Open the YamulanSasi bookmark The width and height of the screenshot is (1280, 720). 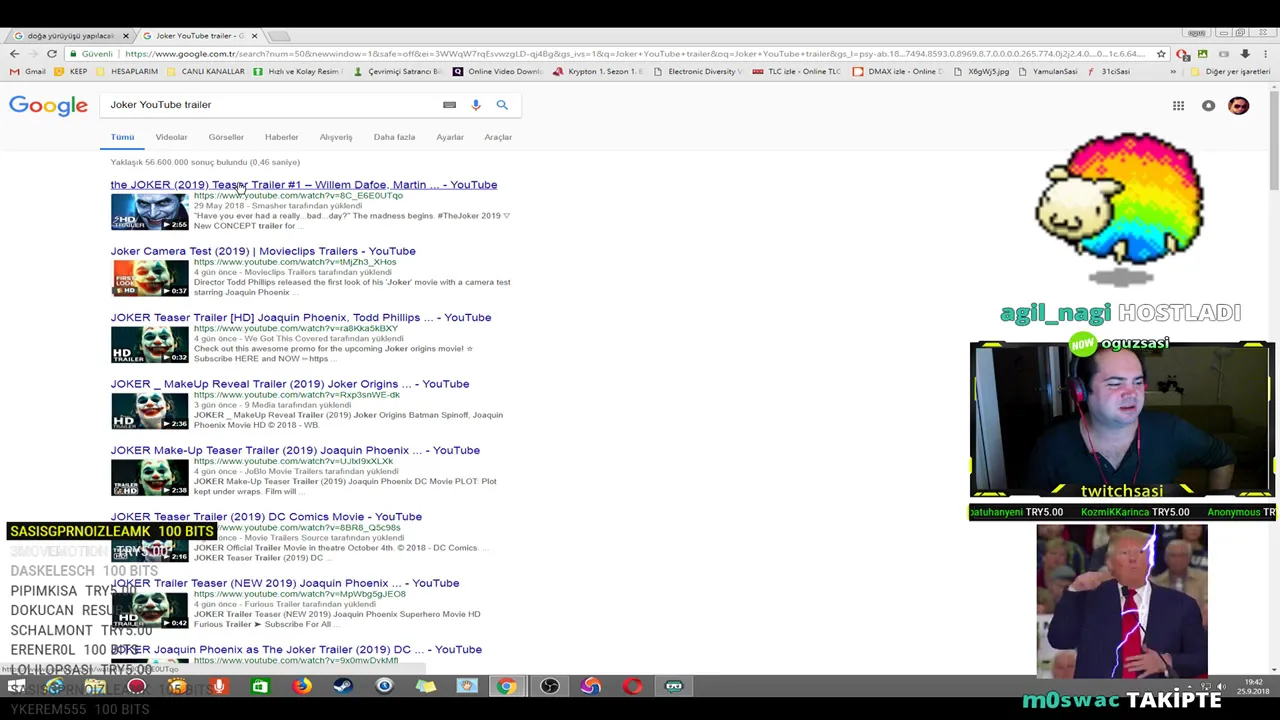coord(1048,71)
